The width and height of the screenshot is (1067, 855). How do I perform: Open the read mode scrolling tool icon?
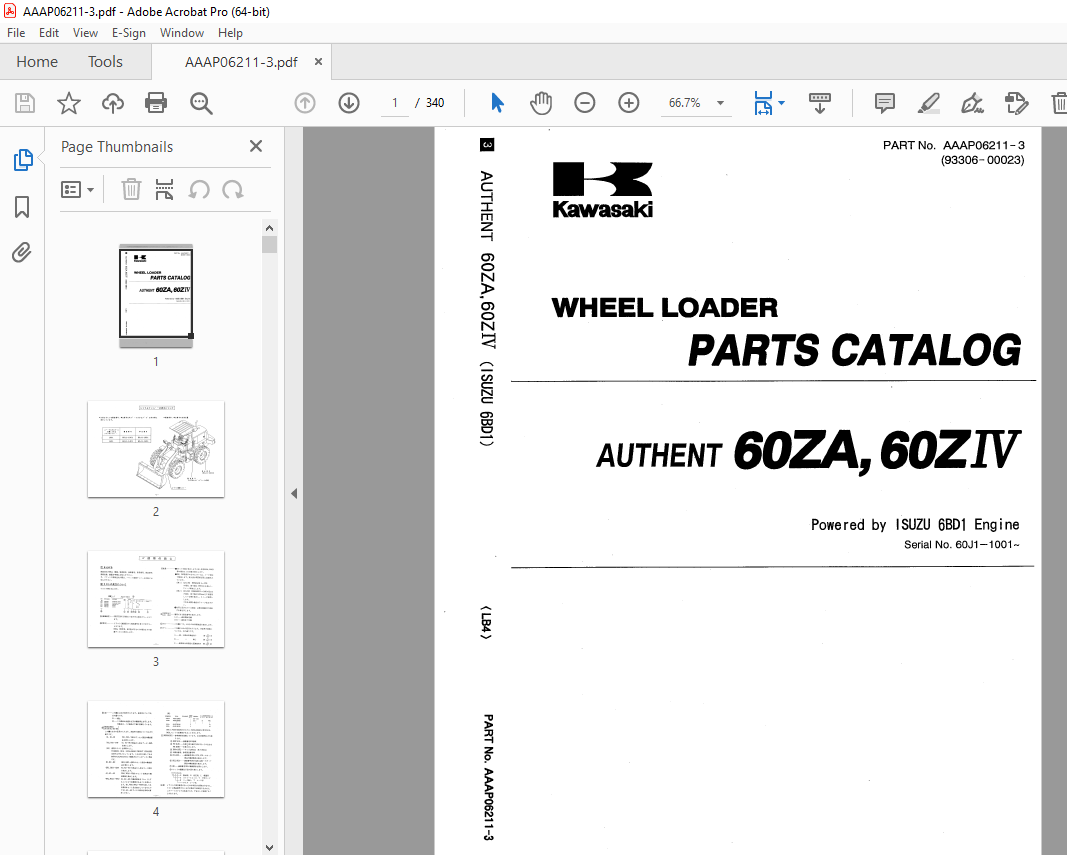point(820,103)
